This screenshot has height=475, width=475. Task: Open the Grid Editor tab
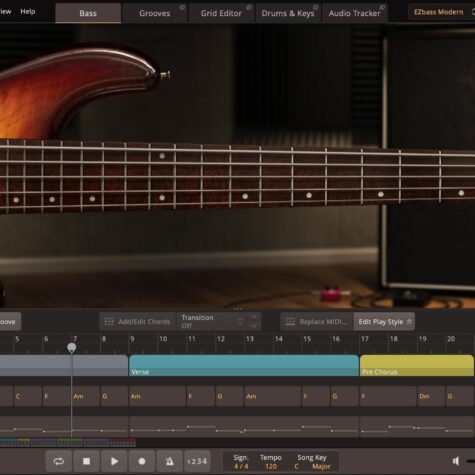point(221,13)
